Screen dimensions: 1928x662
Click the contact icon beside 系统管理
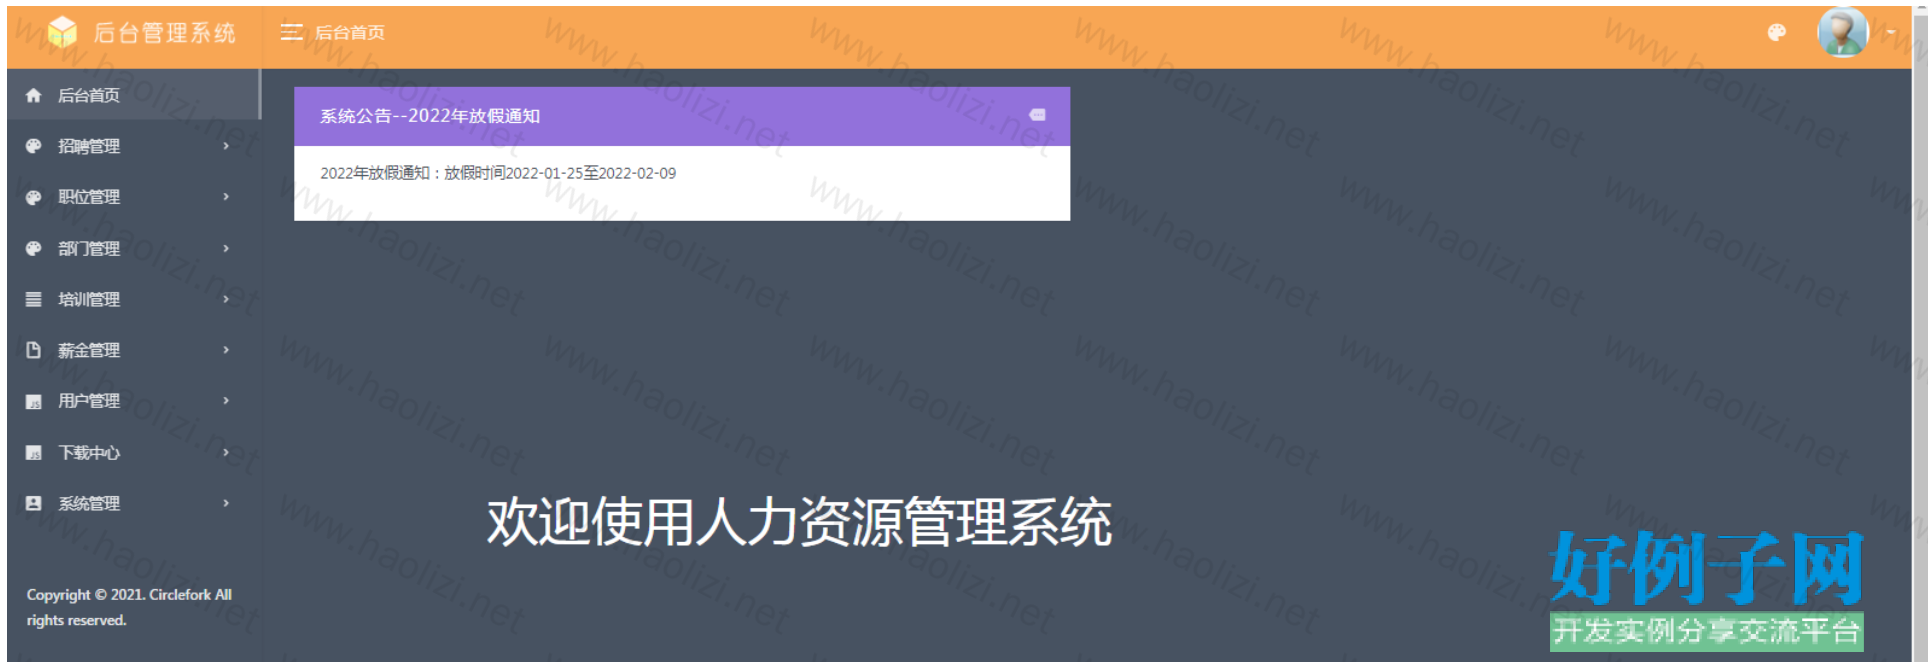click(34, 504)
